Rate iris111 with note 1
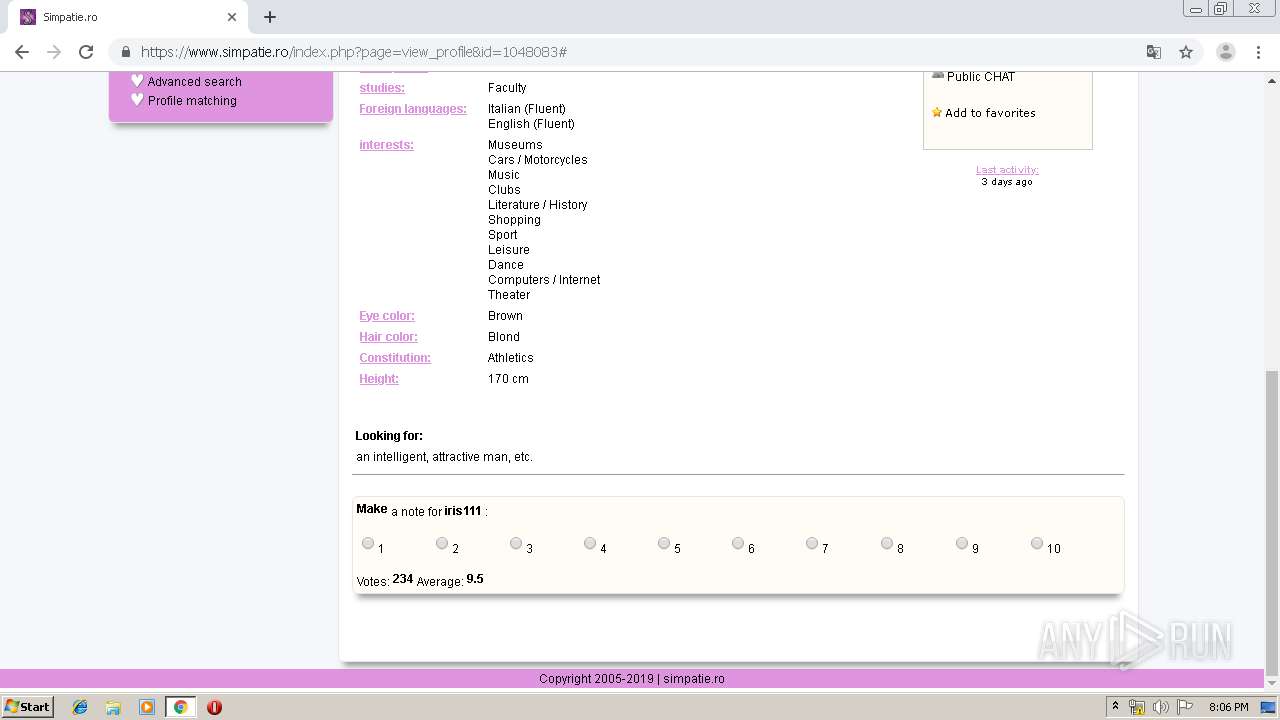1280x720 pixels. point(368,543)
